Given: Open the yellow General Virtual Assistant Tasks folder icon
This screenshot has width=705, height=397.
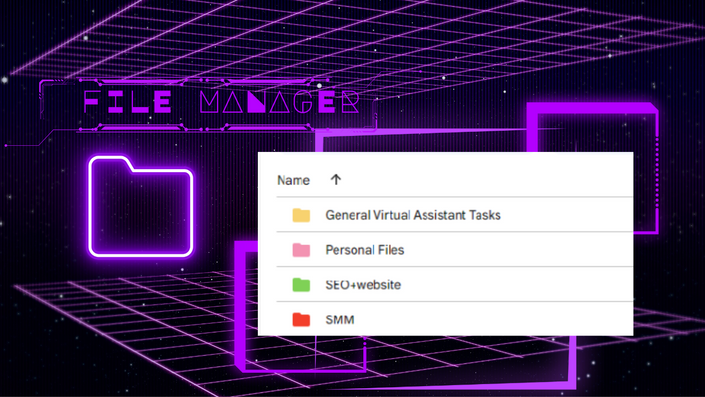Looking at the screenshot, I should tap(301, 215).
